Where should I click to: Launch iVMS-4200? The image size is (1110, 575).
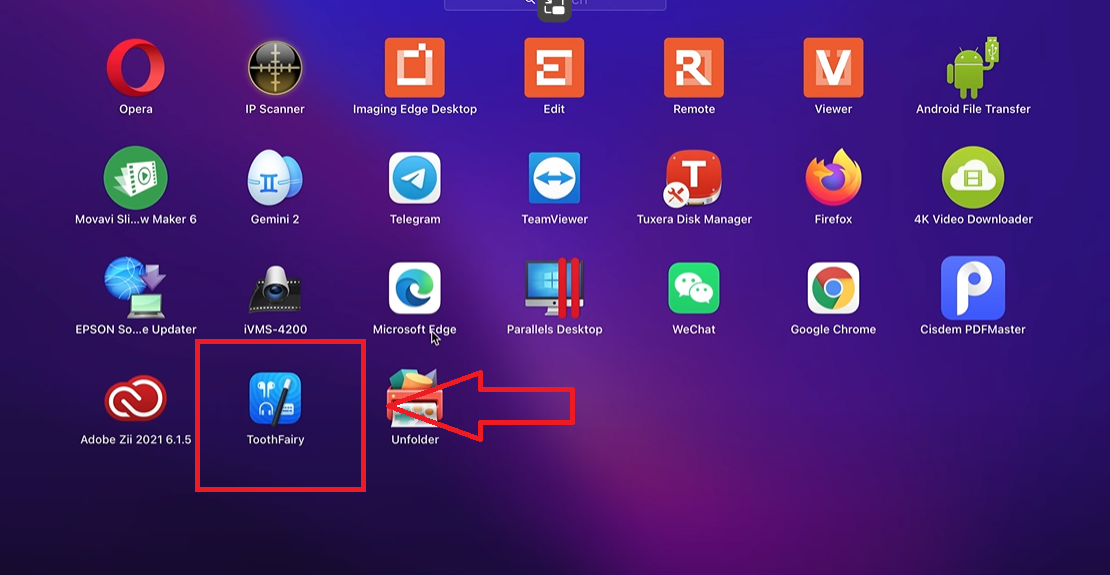coord(275,289)
